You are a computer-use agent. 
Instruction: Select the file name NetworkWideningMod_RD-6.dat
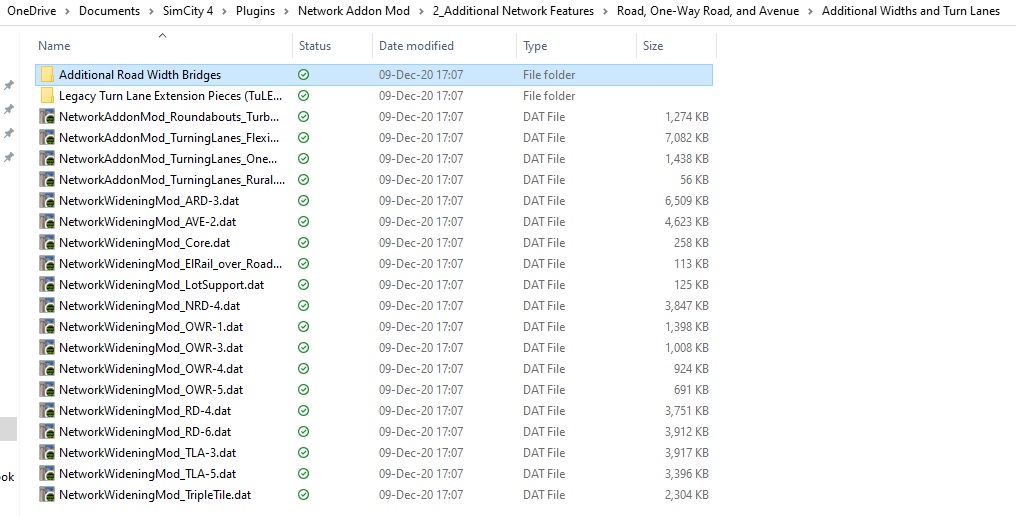pyautogui.click(x=145, y=432)
